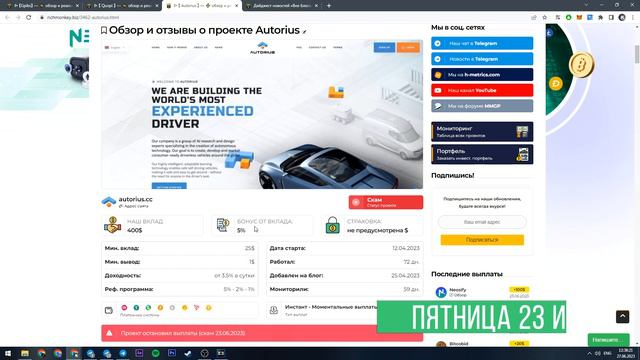
Task: Click the padlock insurance icon
Action: pos(333,225)
